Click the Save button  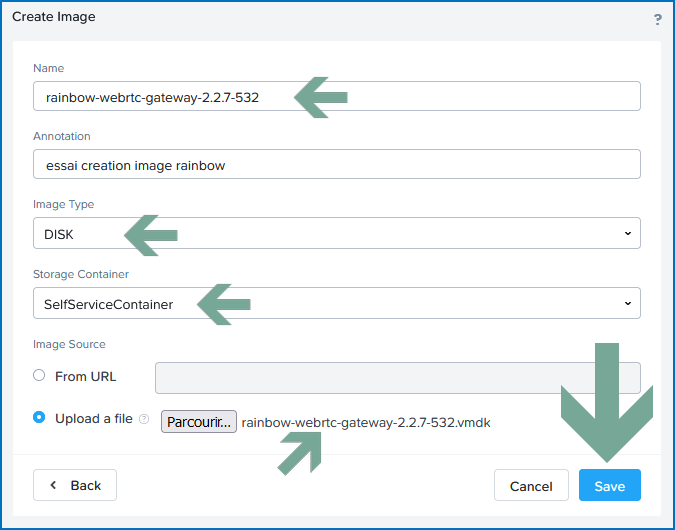[610, 485]
